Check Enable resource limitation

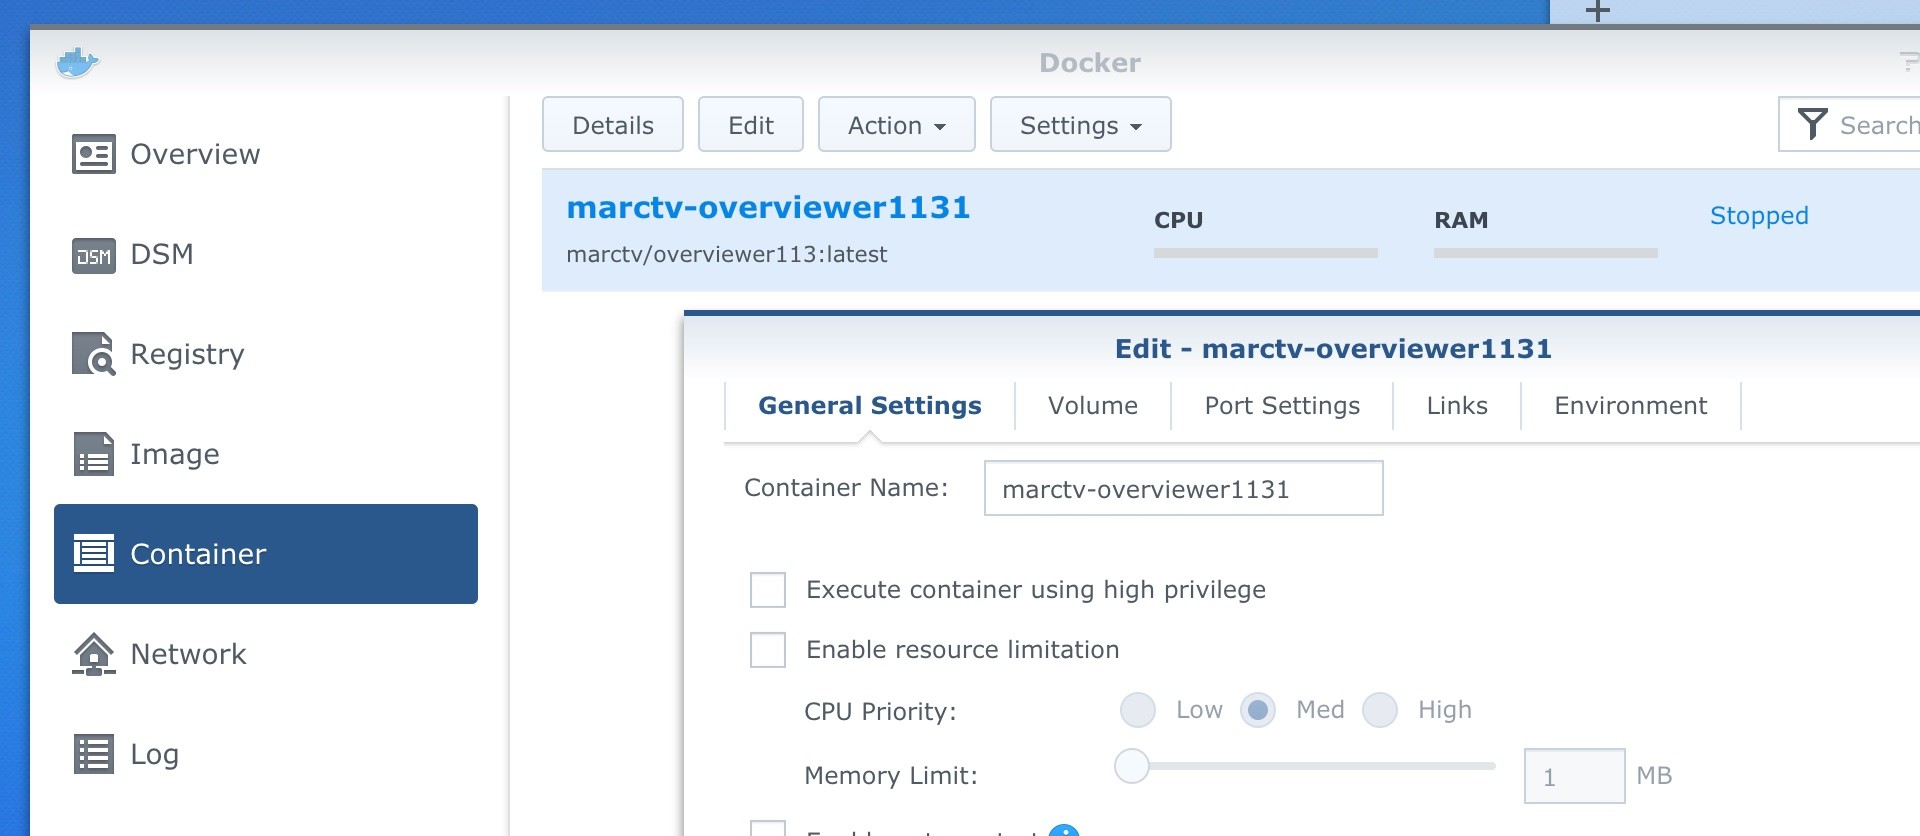point(768,650)
